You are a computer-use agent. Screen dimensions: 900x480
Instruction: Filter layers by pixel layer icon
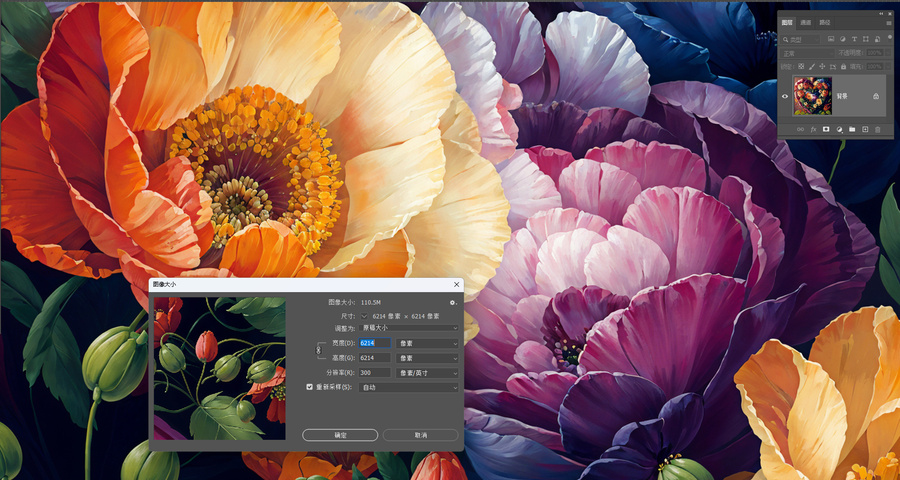coord(831,39)
